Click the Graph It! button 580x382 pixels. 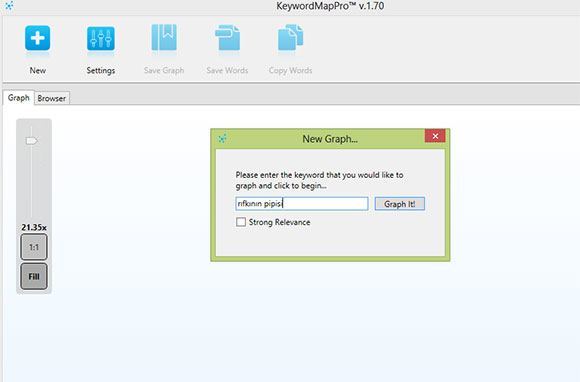coord(399,204)
